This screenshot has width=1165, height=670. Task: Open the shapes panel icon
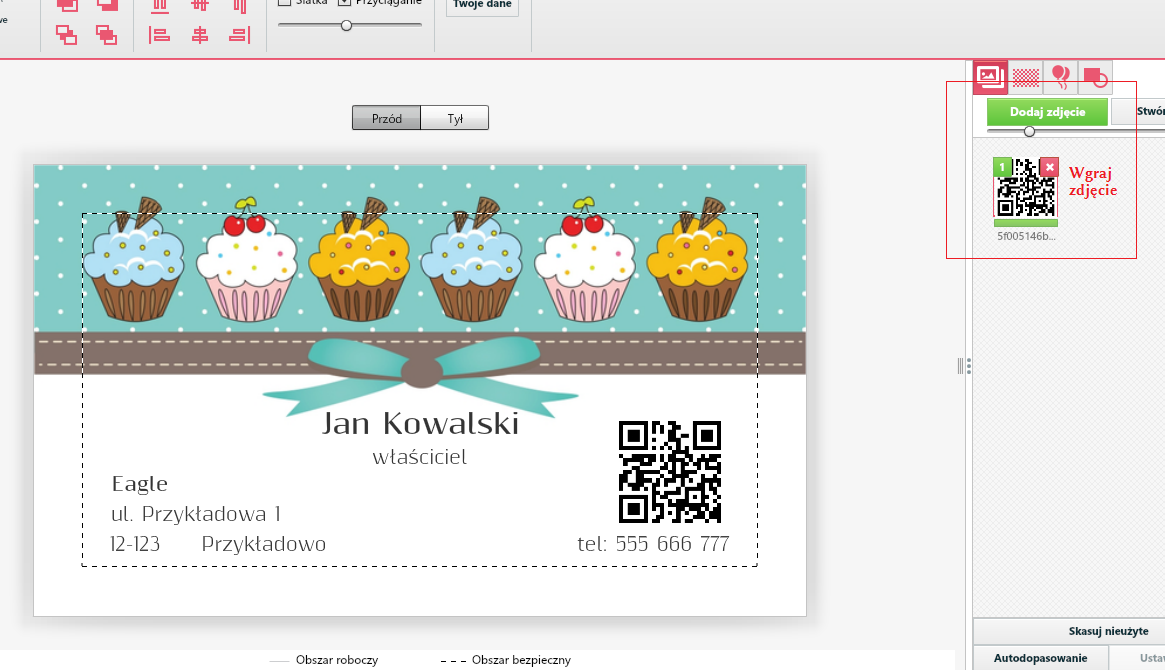(1095, 77)
